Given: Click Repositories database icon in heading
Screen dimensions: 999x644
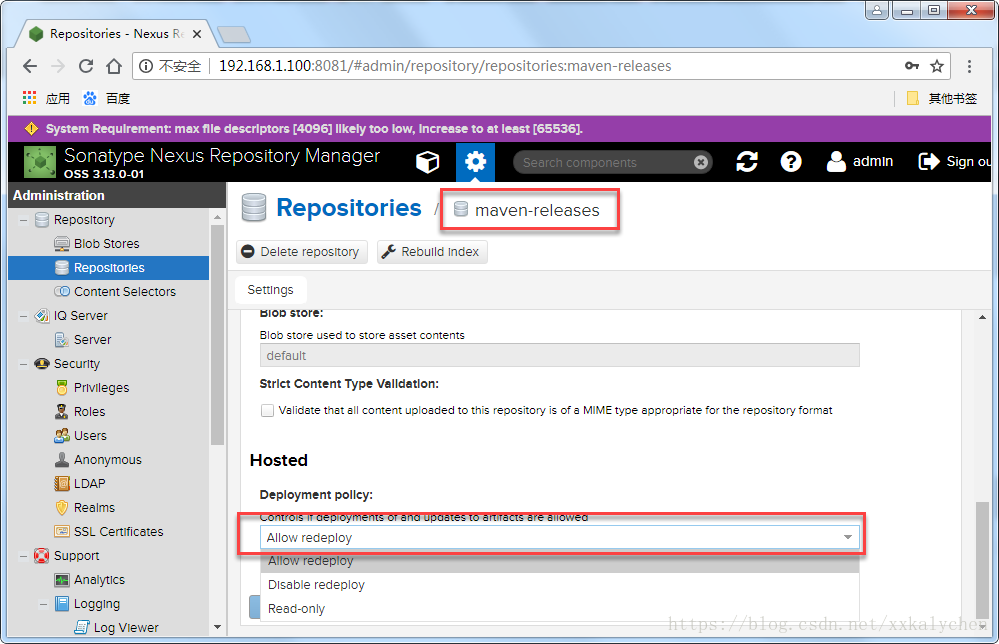Looking at the screenshot, I should click(x=254, y=208).
